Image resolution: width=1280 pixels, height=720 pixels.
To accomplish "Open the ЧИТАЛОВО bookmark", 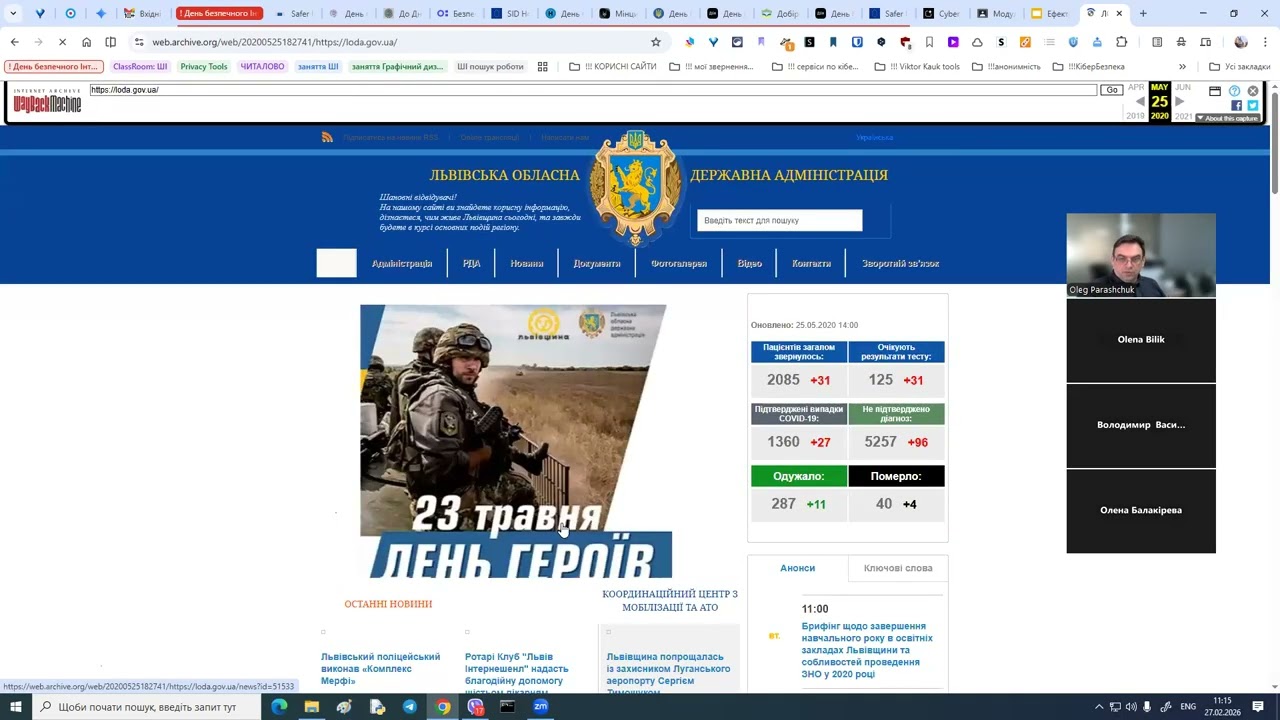I will (x=262, y=67).
